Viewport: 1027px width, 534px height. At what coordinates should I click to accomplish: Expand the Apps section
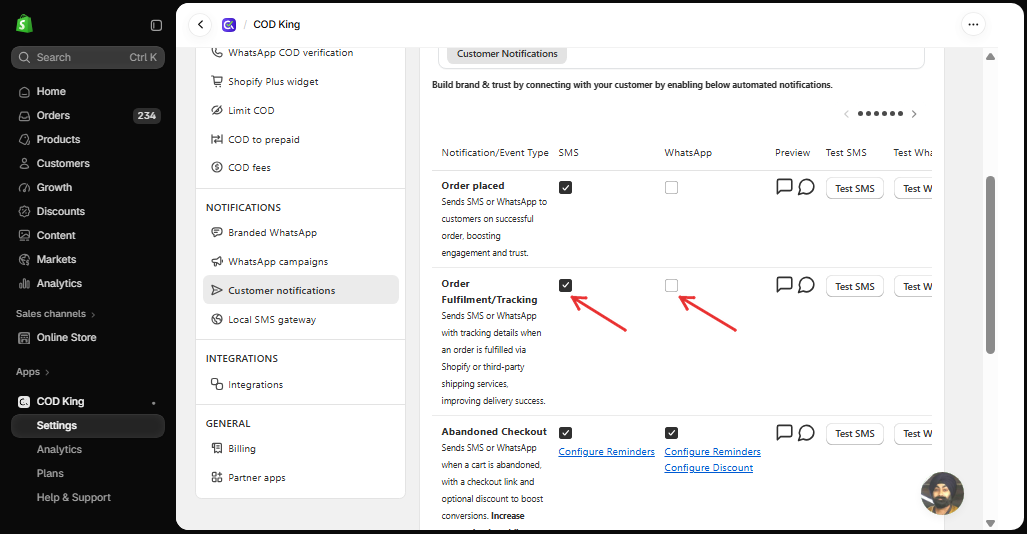[x=33, y=372]
